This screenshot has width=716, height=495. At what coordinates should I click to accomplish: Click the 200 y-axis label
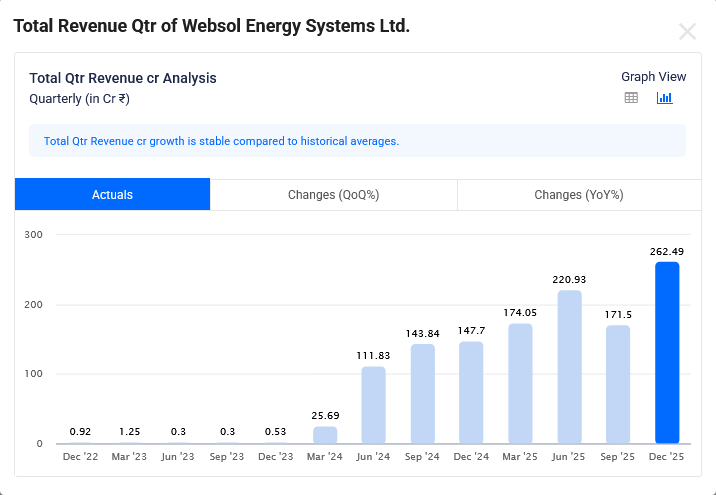pos(33,305)
